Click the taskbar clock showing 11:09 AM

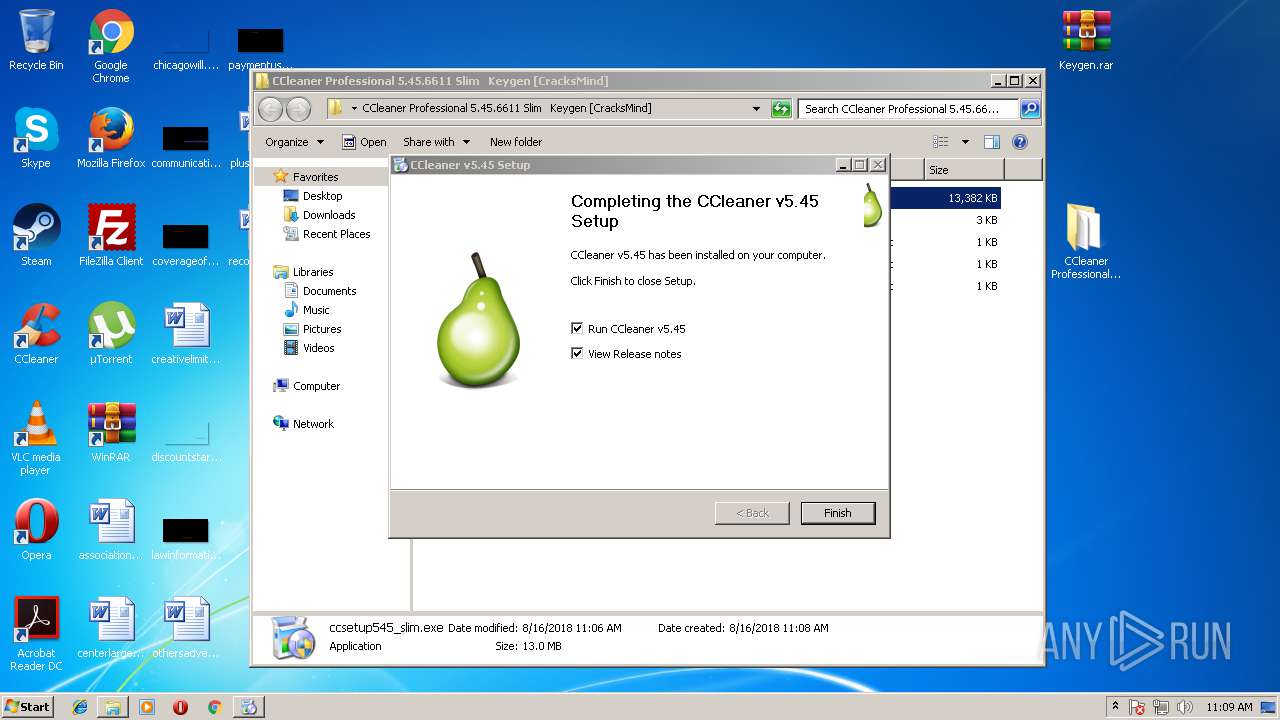tap(1229, 707)
